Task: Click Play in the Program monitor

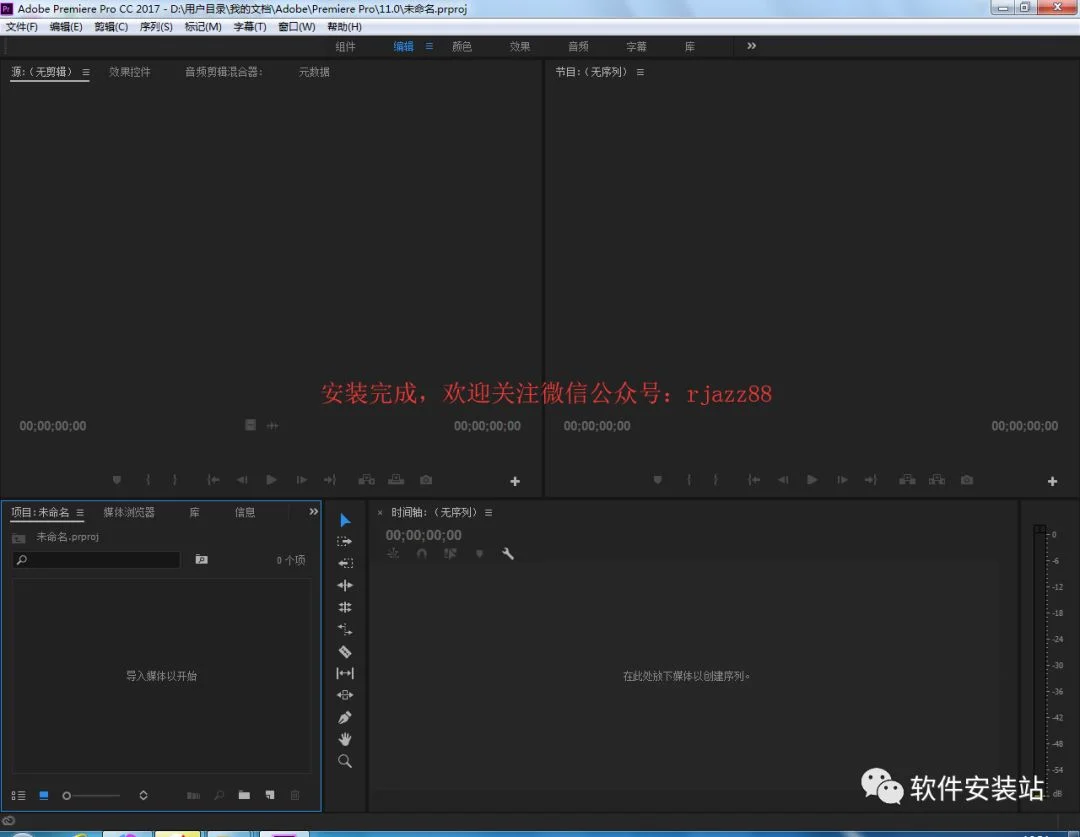Action: (813, 479)
